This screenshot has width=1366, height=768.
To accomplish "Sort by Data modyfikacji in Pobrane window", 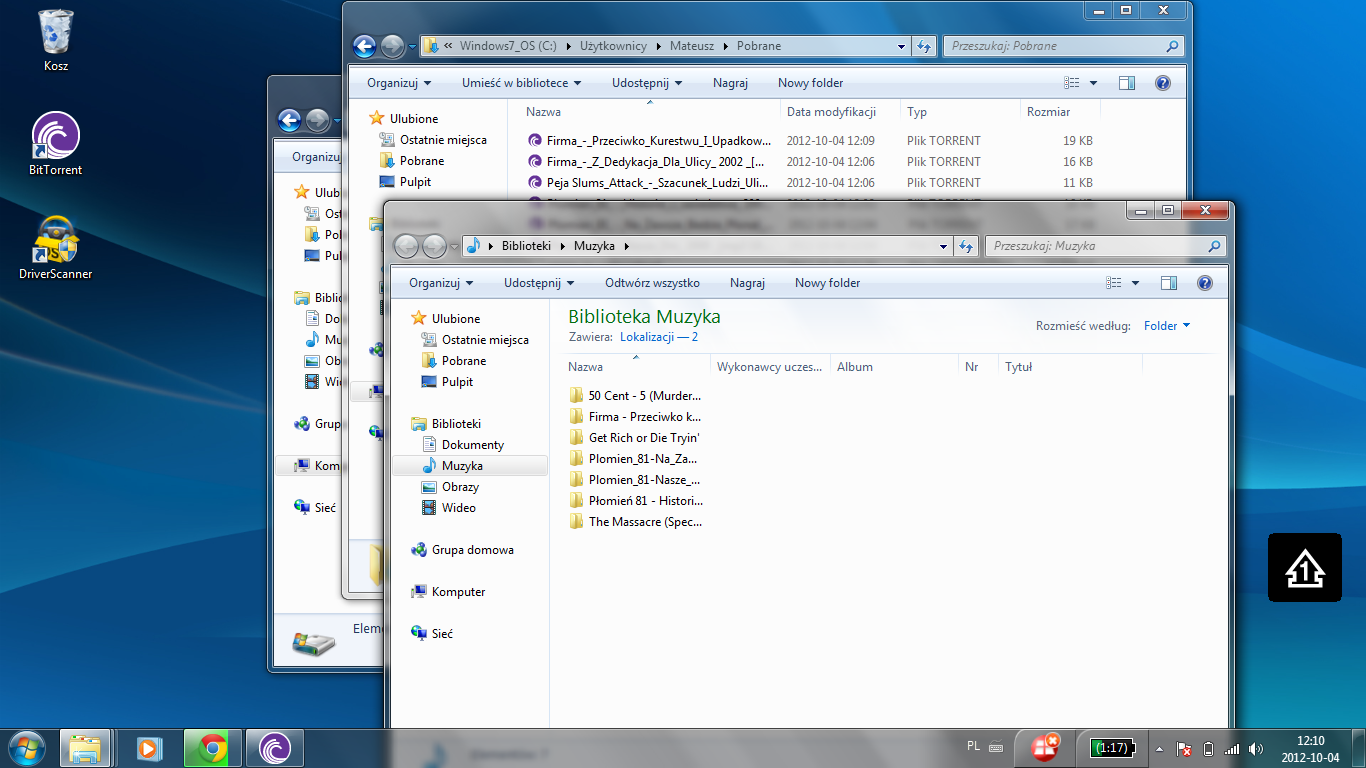I will (840, 112).
